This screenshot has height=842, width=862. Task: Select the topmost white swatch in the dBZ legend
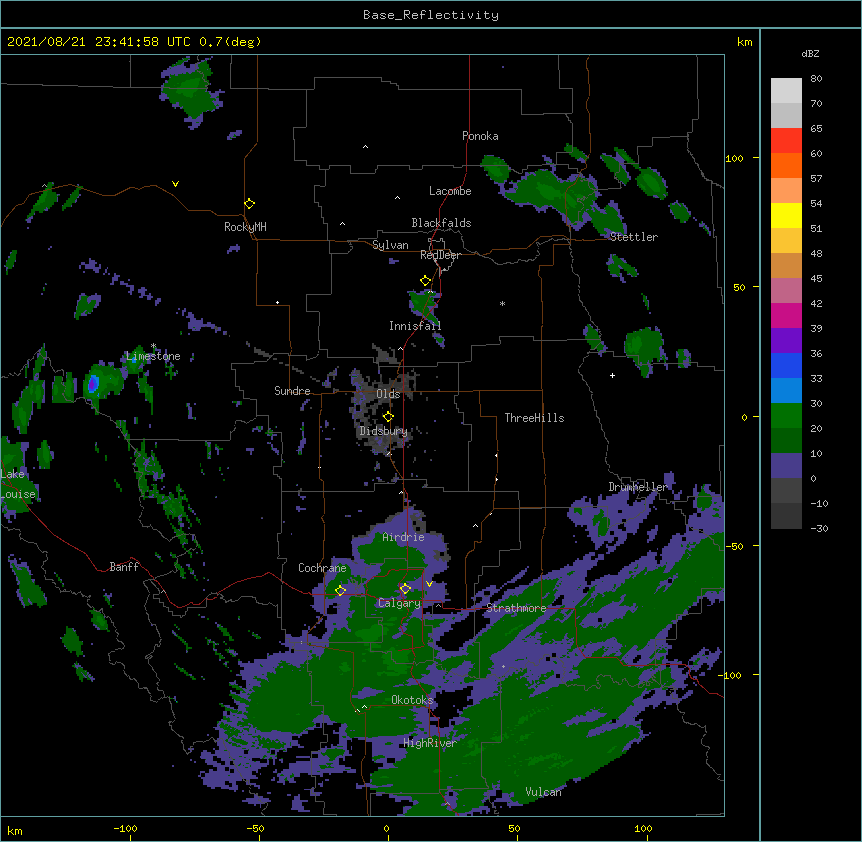click(786, 91)
